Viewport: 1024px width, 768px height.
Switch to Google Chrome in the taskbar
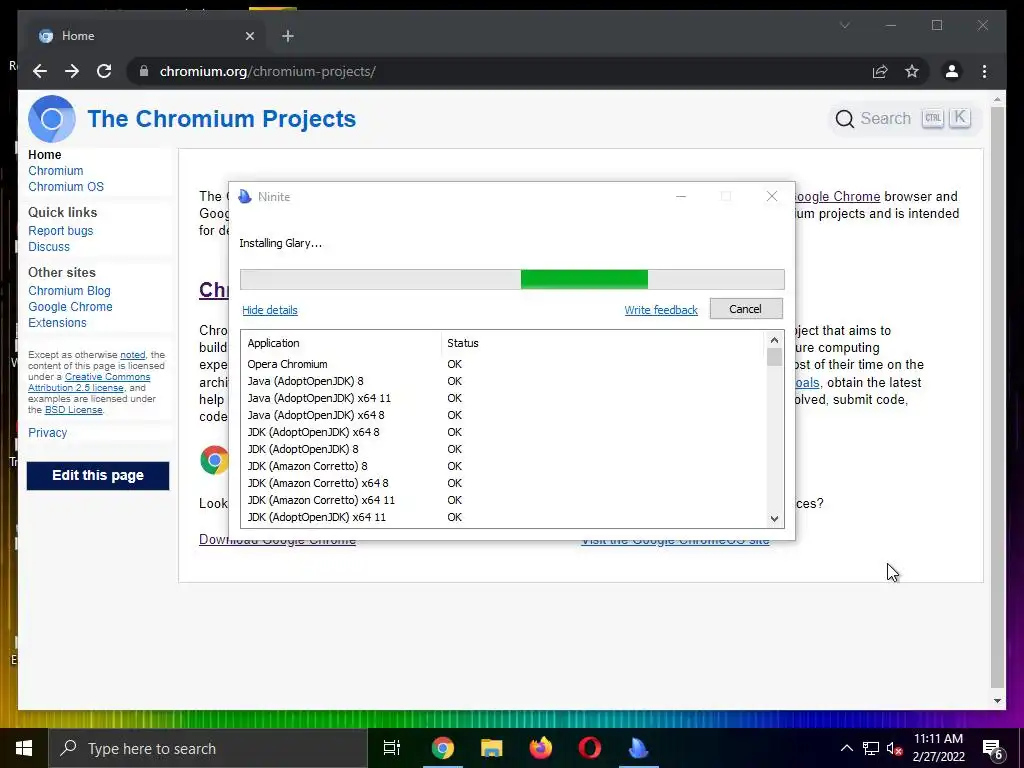pos(442,748)
